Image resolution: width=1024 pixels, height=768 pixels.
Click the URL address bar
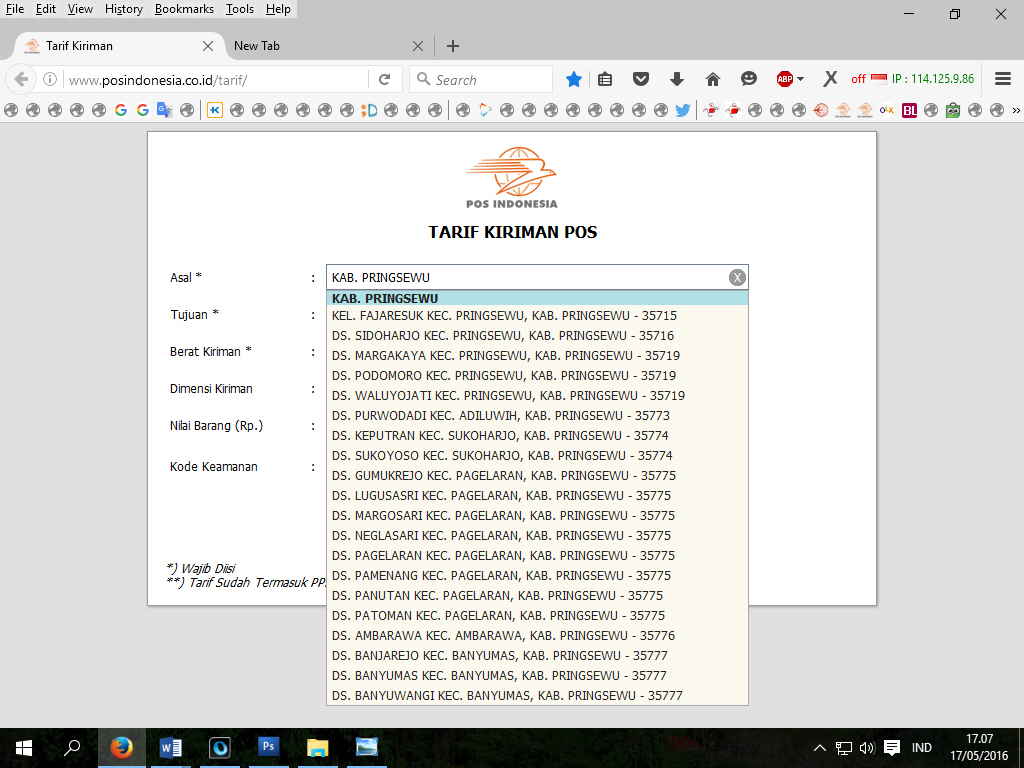(x=216, y=80)
